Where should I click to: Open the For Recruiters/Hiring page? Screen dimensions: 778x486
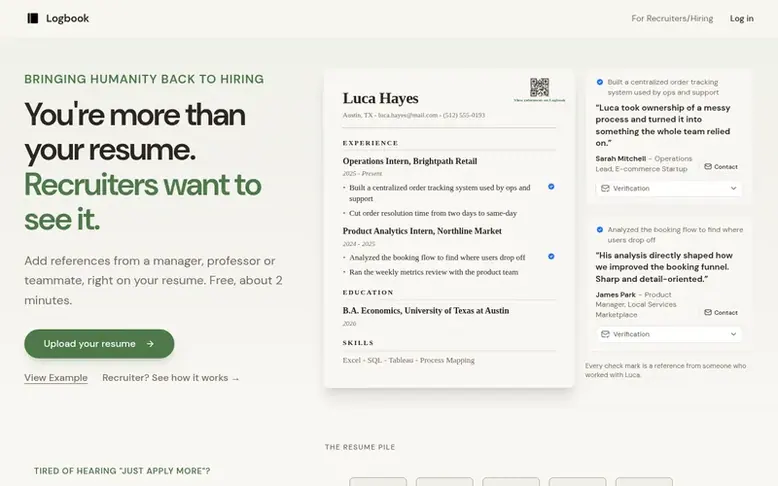pos(672,18)
